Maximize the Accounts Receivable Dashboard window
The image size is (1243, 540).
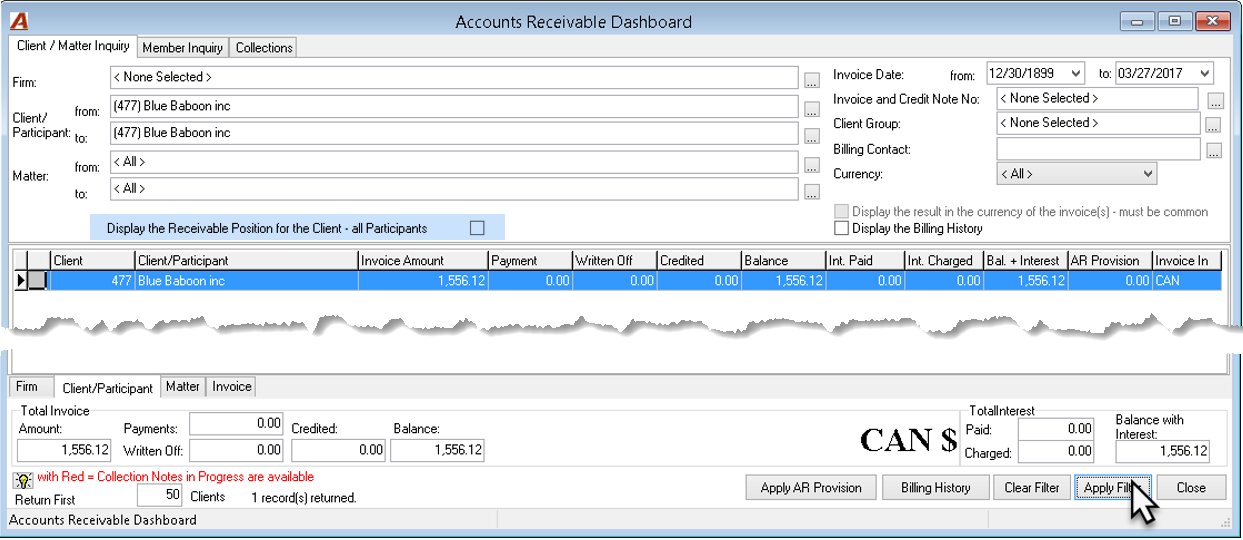click(x=1174, y=20)
